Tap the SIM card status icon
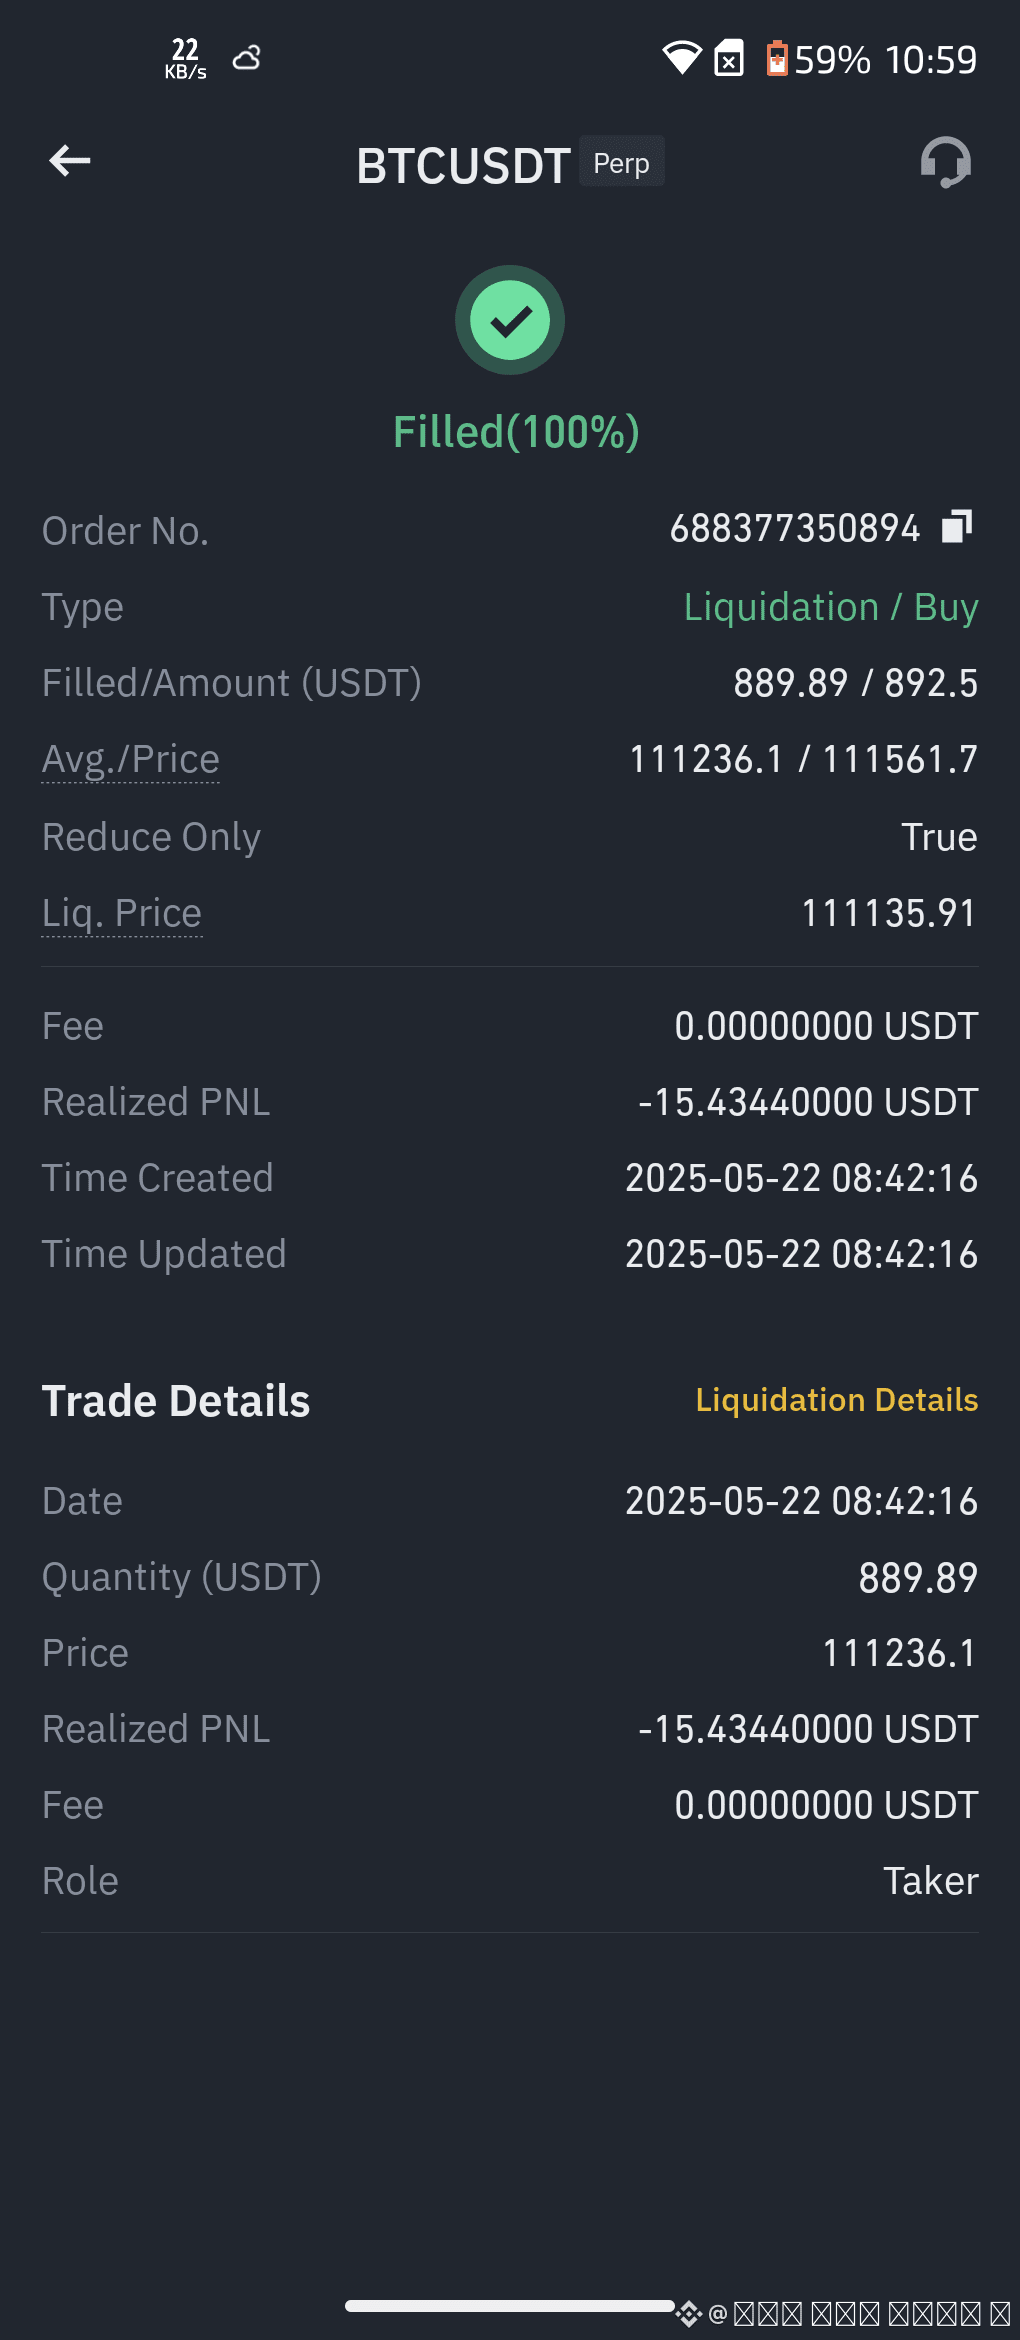The width and height of the screenshot is (1020, 2340). (729, 58)
